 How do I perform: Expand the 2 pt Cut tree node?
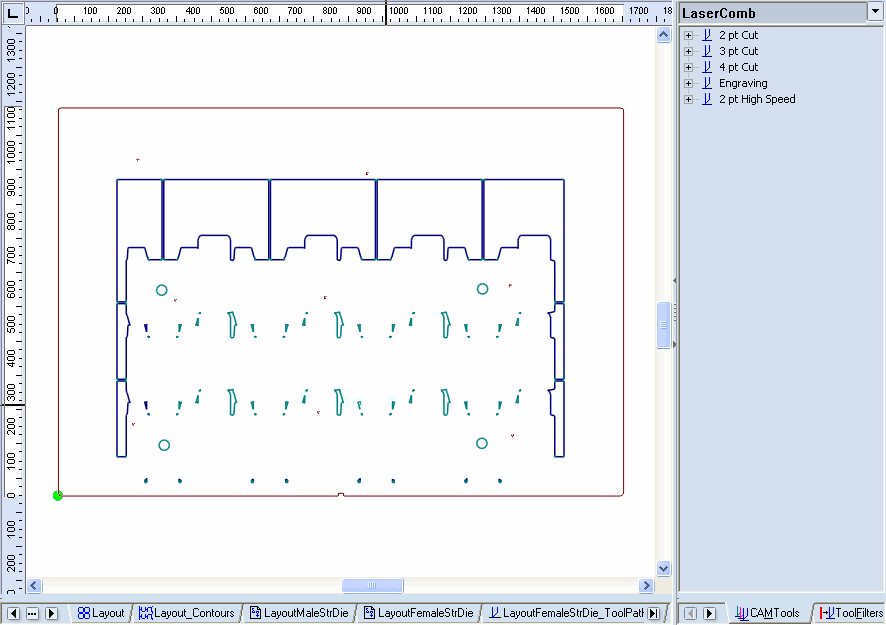(688, 35)
